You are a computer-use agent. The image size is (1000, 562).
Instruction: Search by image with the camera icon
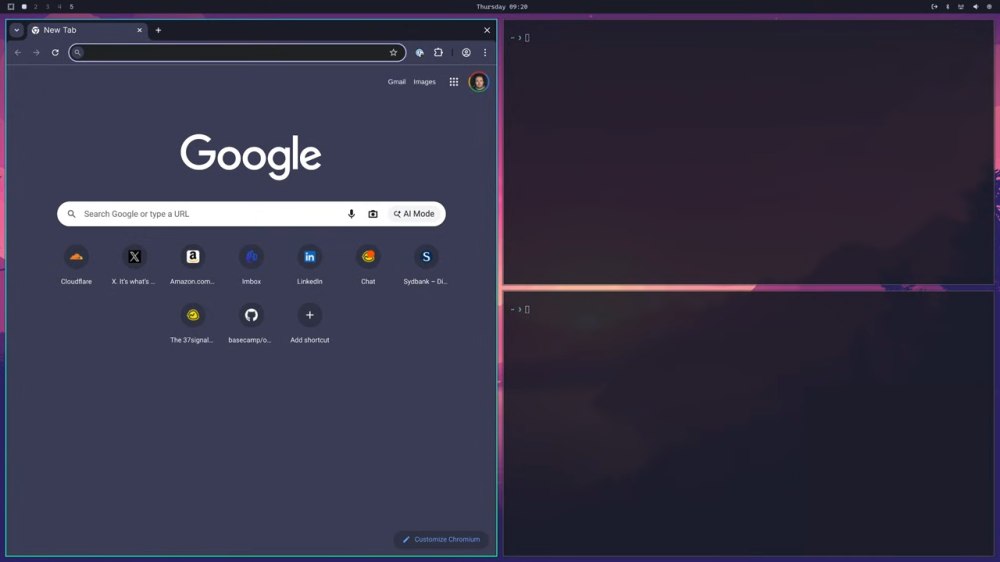(x=373, y=214)
